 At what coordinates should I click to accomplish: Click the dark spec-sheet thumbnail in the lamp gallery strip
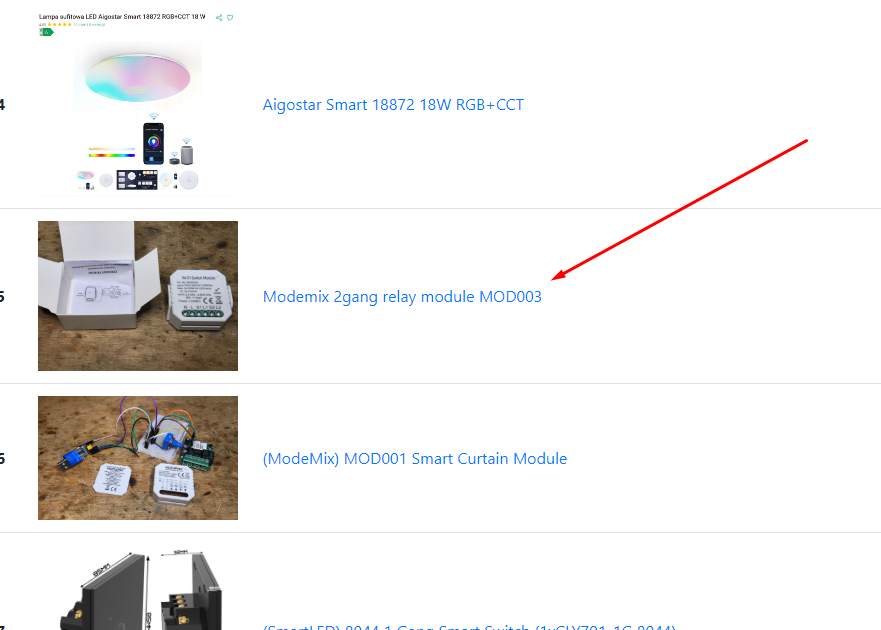point(137,180)
